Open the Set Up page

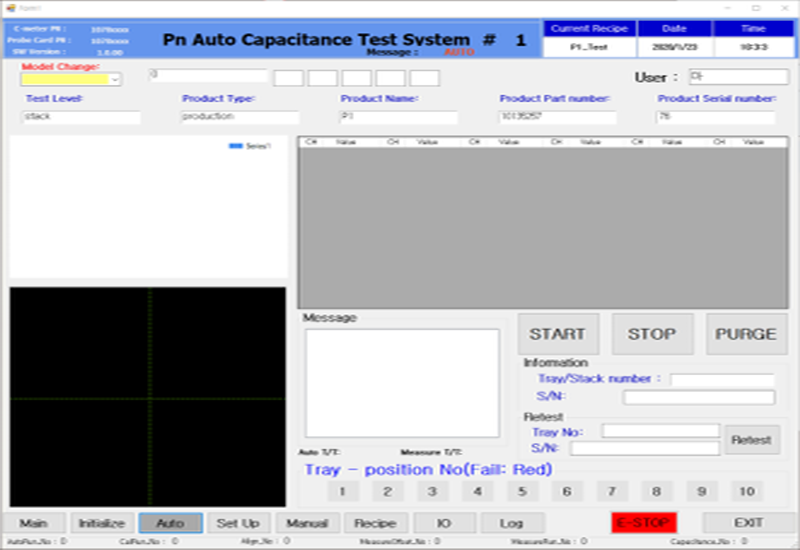click(x=238, y=523)
